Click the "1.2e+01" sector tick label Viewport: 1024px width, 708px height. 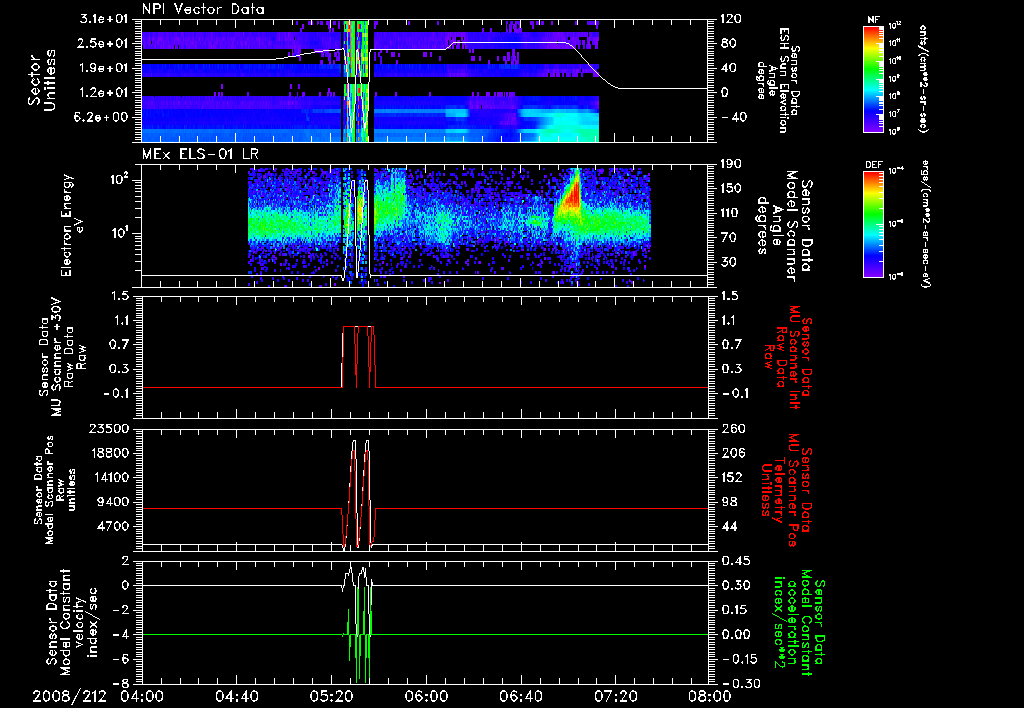[105, 93]
